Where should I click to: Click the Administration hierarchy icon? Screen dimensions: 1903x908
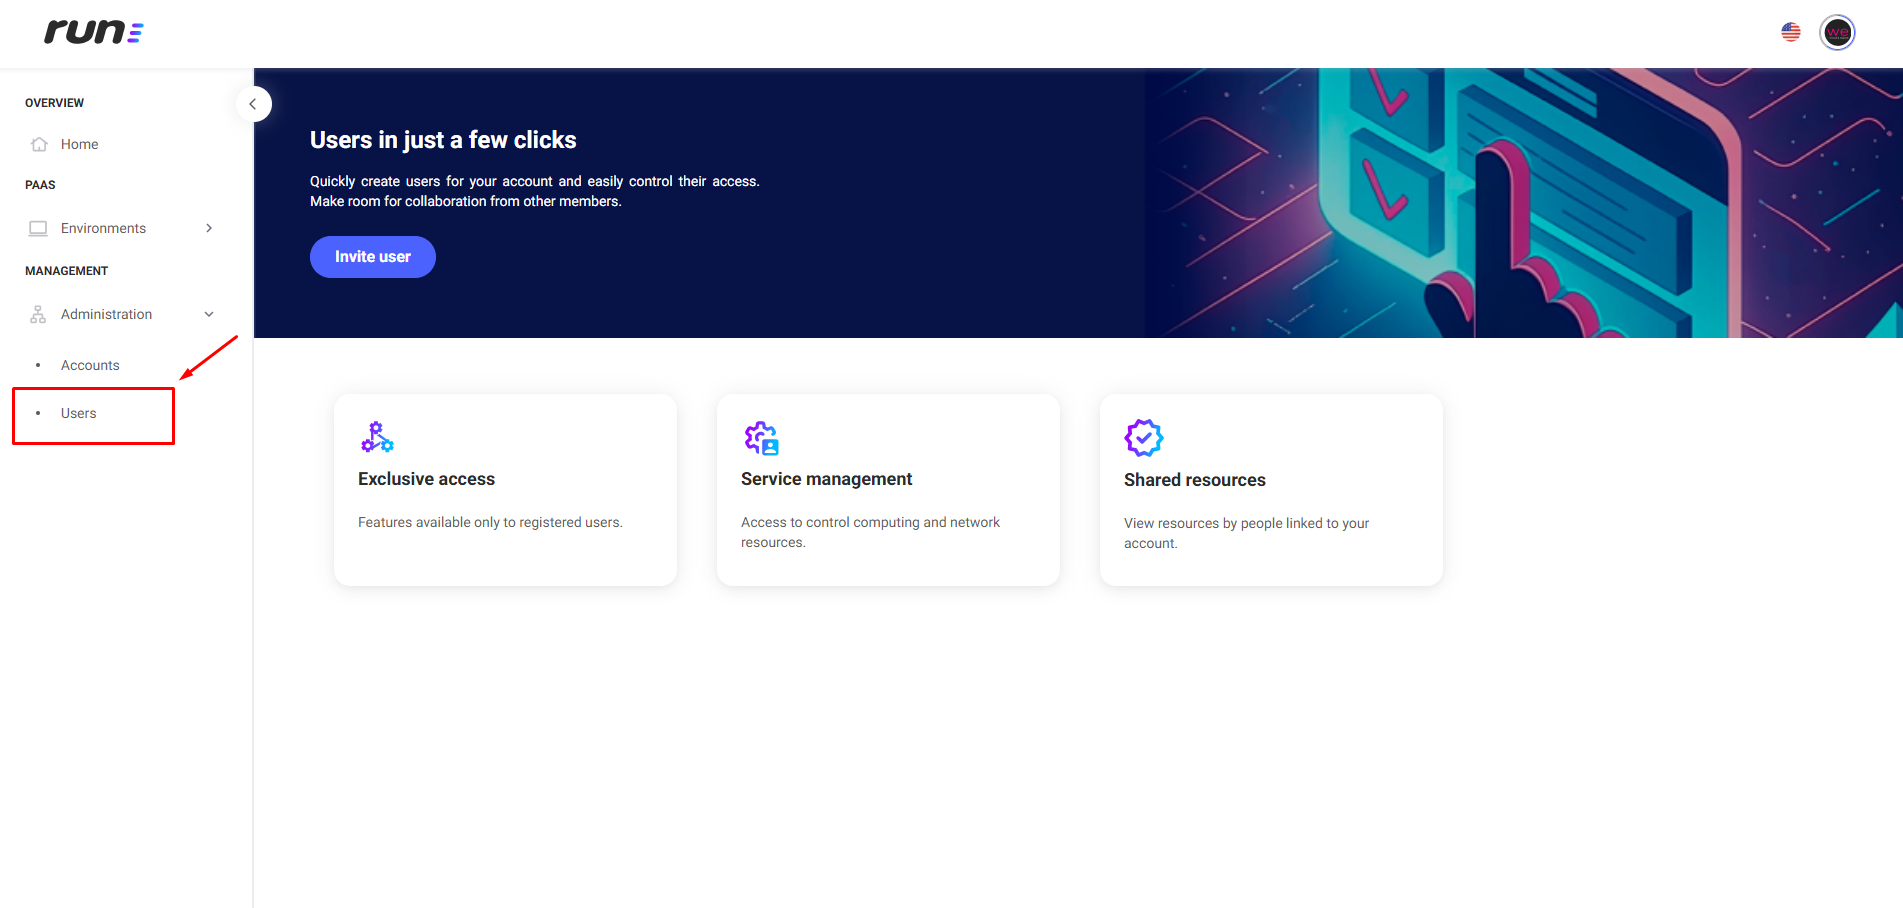click(38, 314)
